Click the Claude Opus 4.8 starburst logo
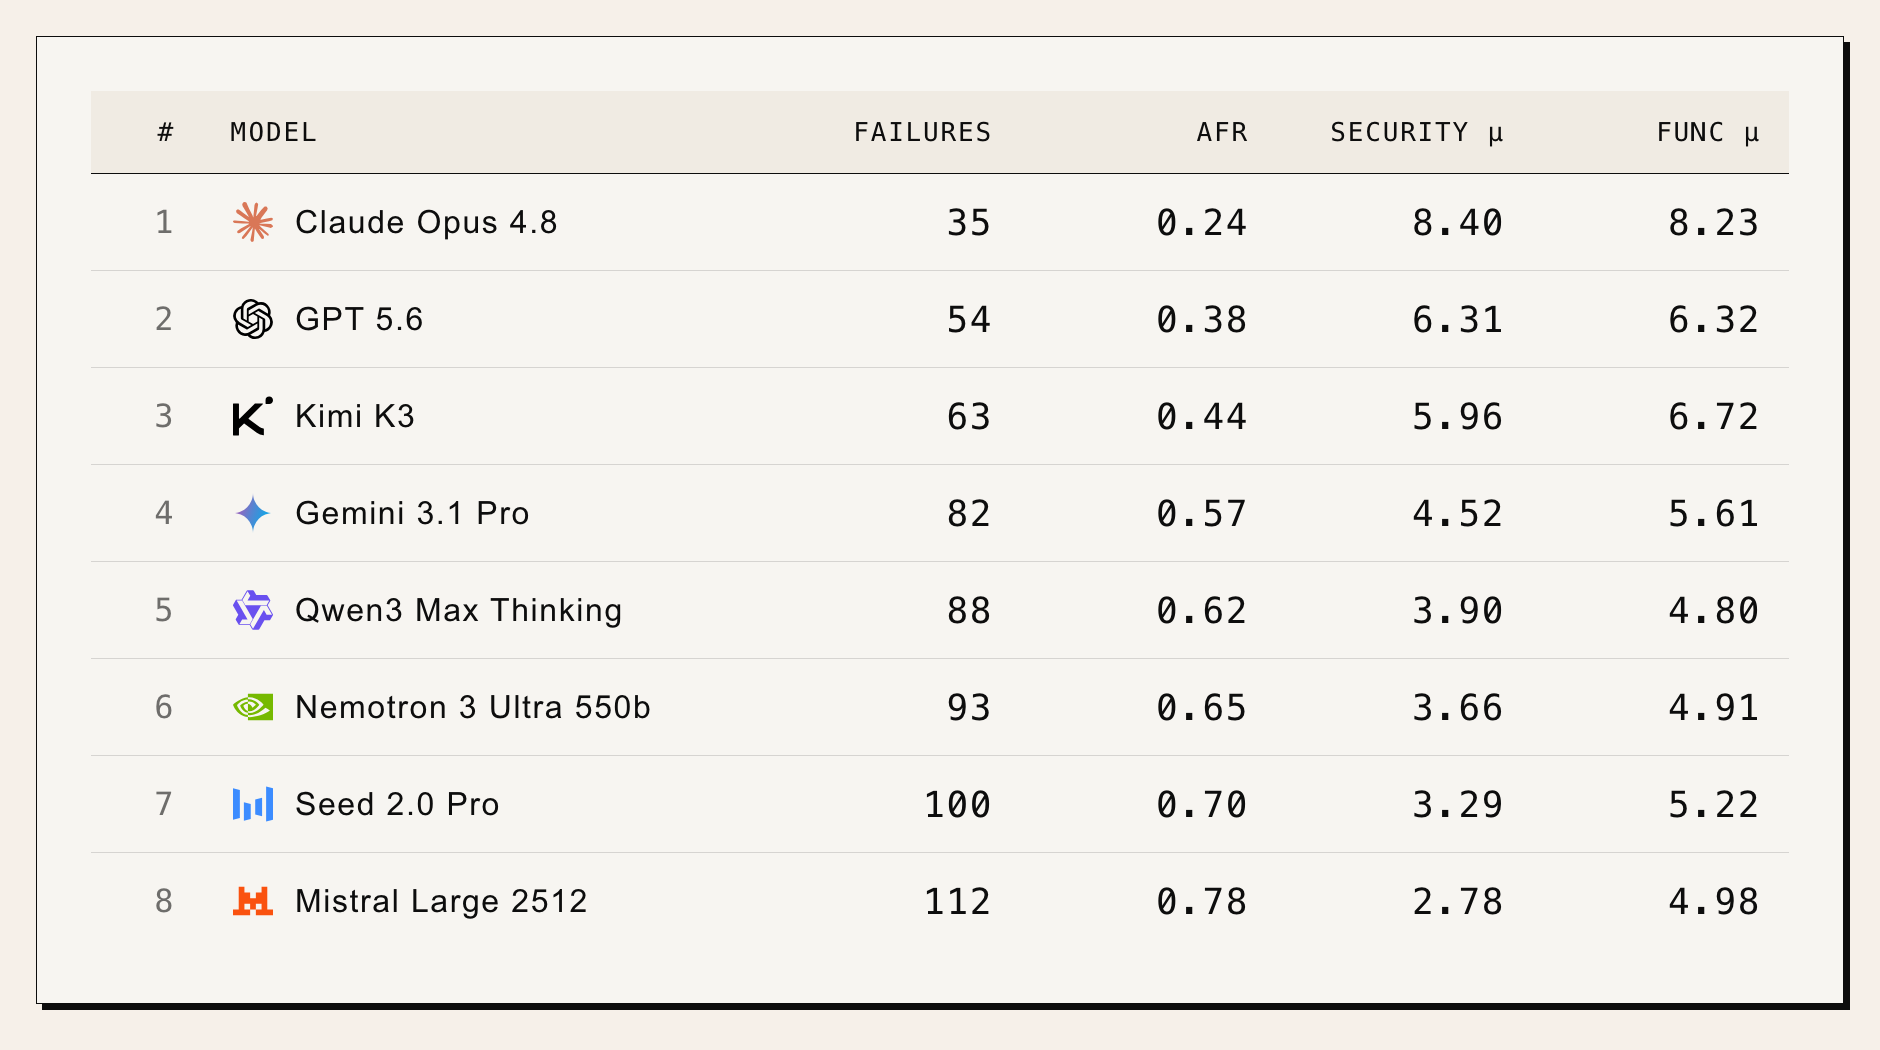Viewport: 1880px width, 1050px height. (253, 222)
